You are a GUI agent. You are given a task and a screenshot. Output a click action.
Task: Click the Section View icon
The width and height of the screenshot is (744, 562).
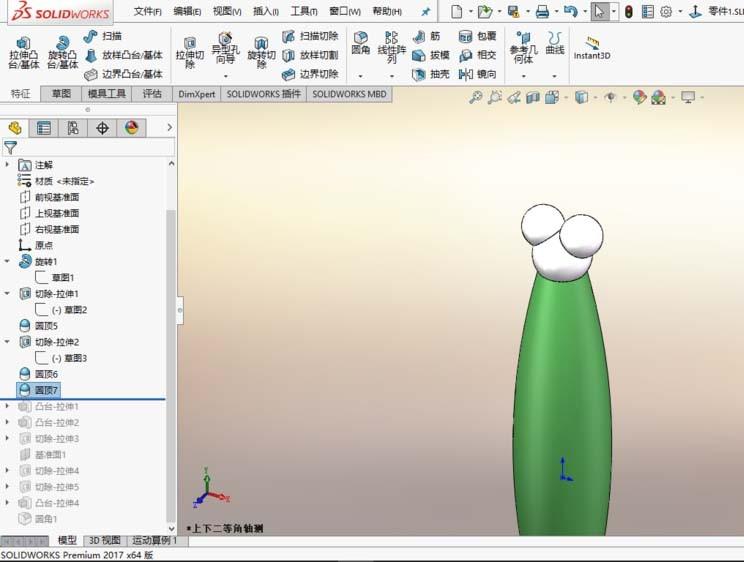[533, 98]
